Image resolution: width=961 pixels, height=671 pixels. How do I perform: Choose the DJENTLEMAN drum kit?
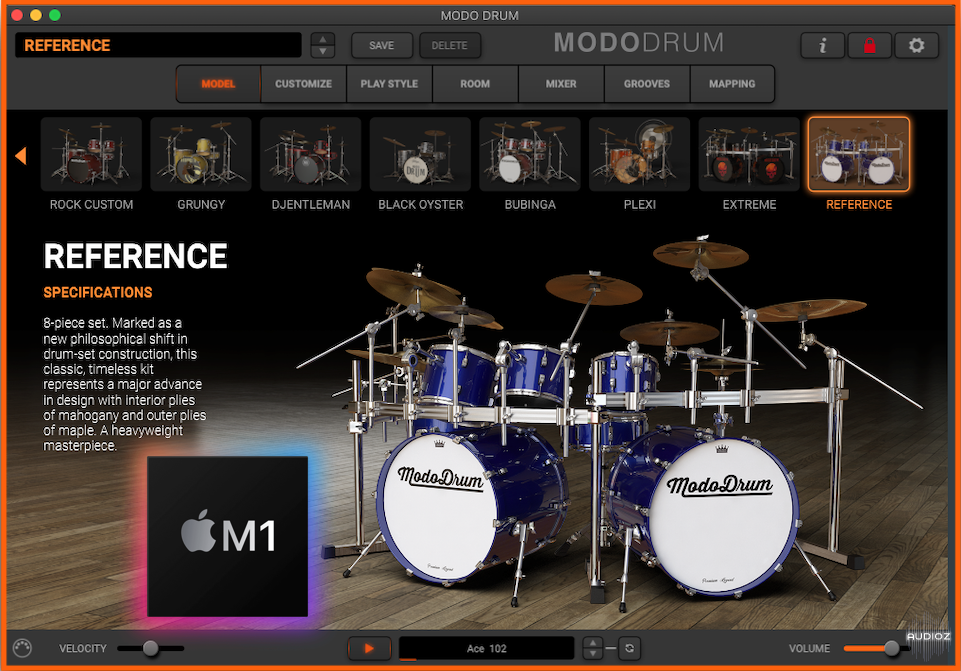[x=311, y=154]
